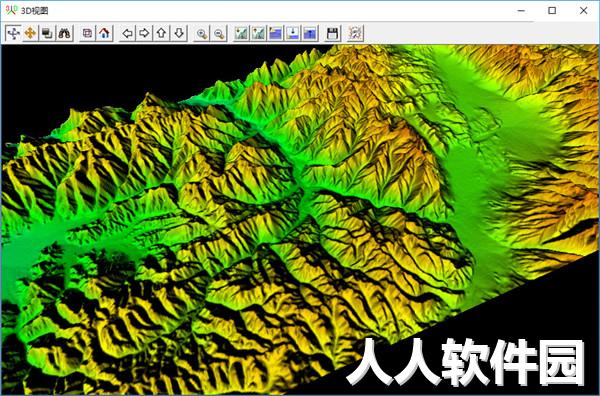Click the first green terrain chart icon

(241, 33)
